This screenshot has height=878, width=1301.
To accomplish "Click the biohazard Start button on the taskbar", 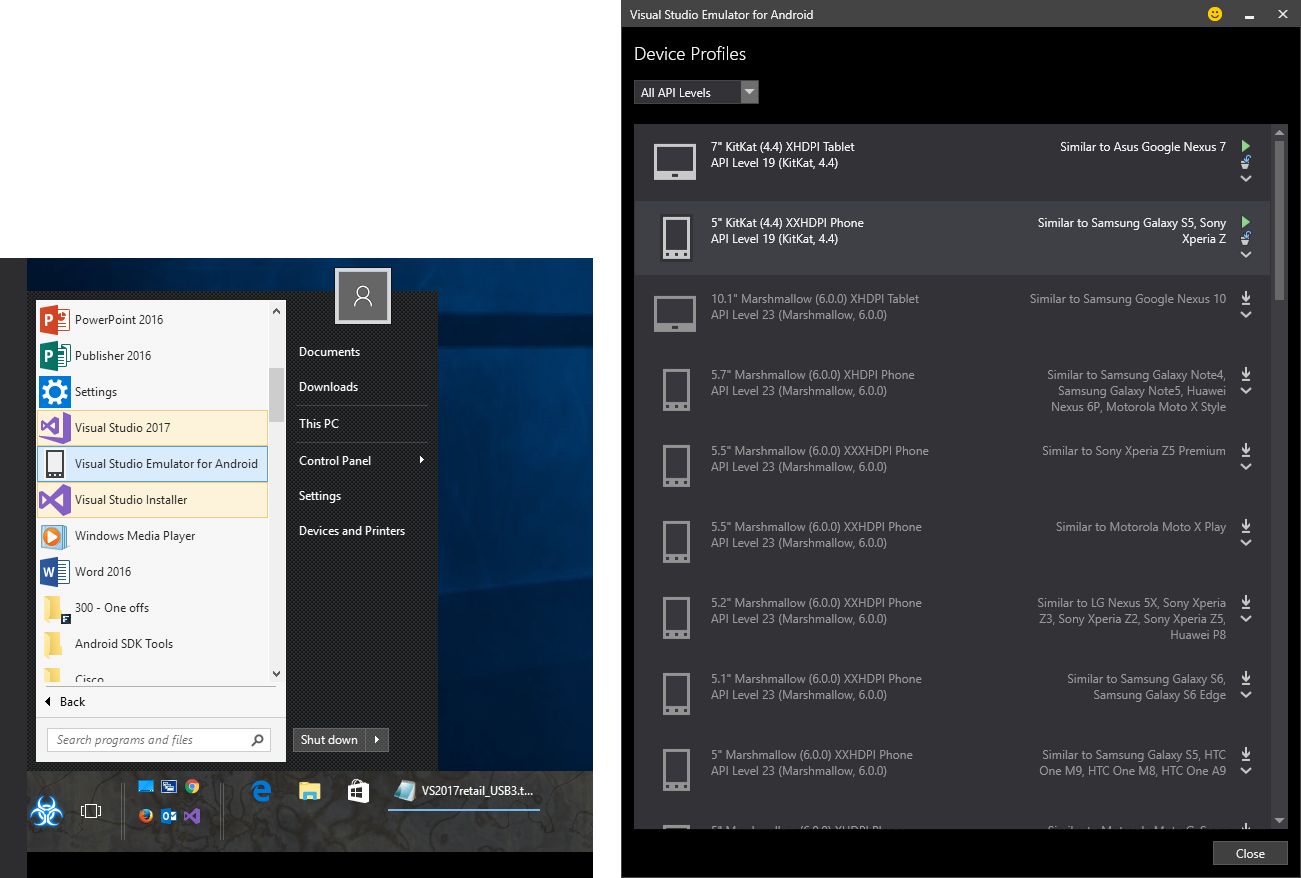I will pyautogui.click(x=46, y=812).
